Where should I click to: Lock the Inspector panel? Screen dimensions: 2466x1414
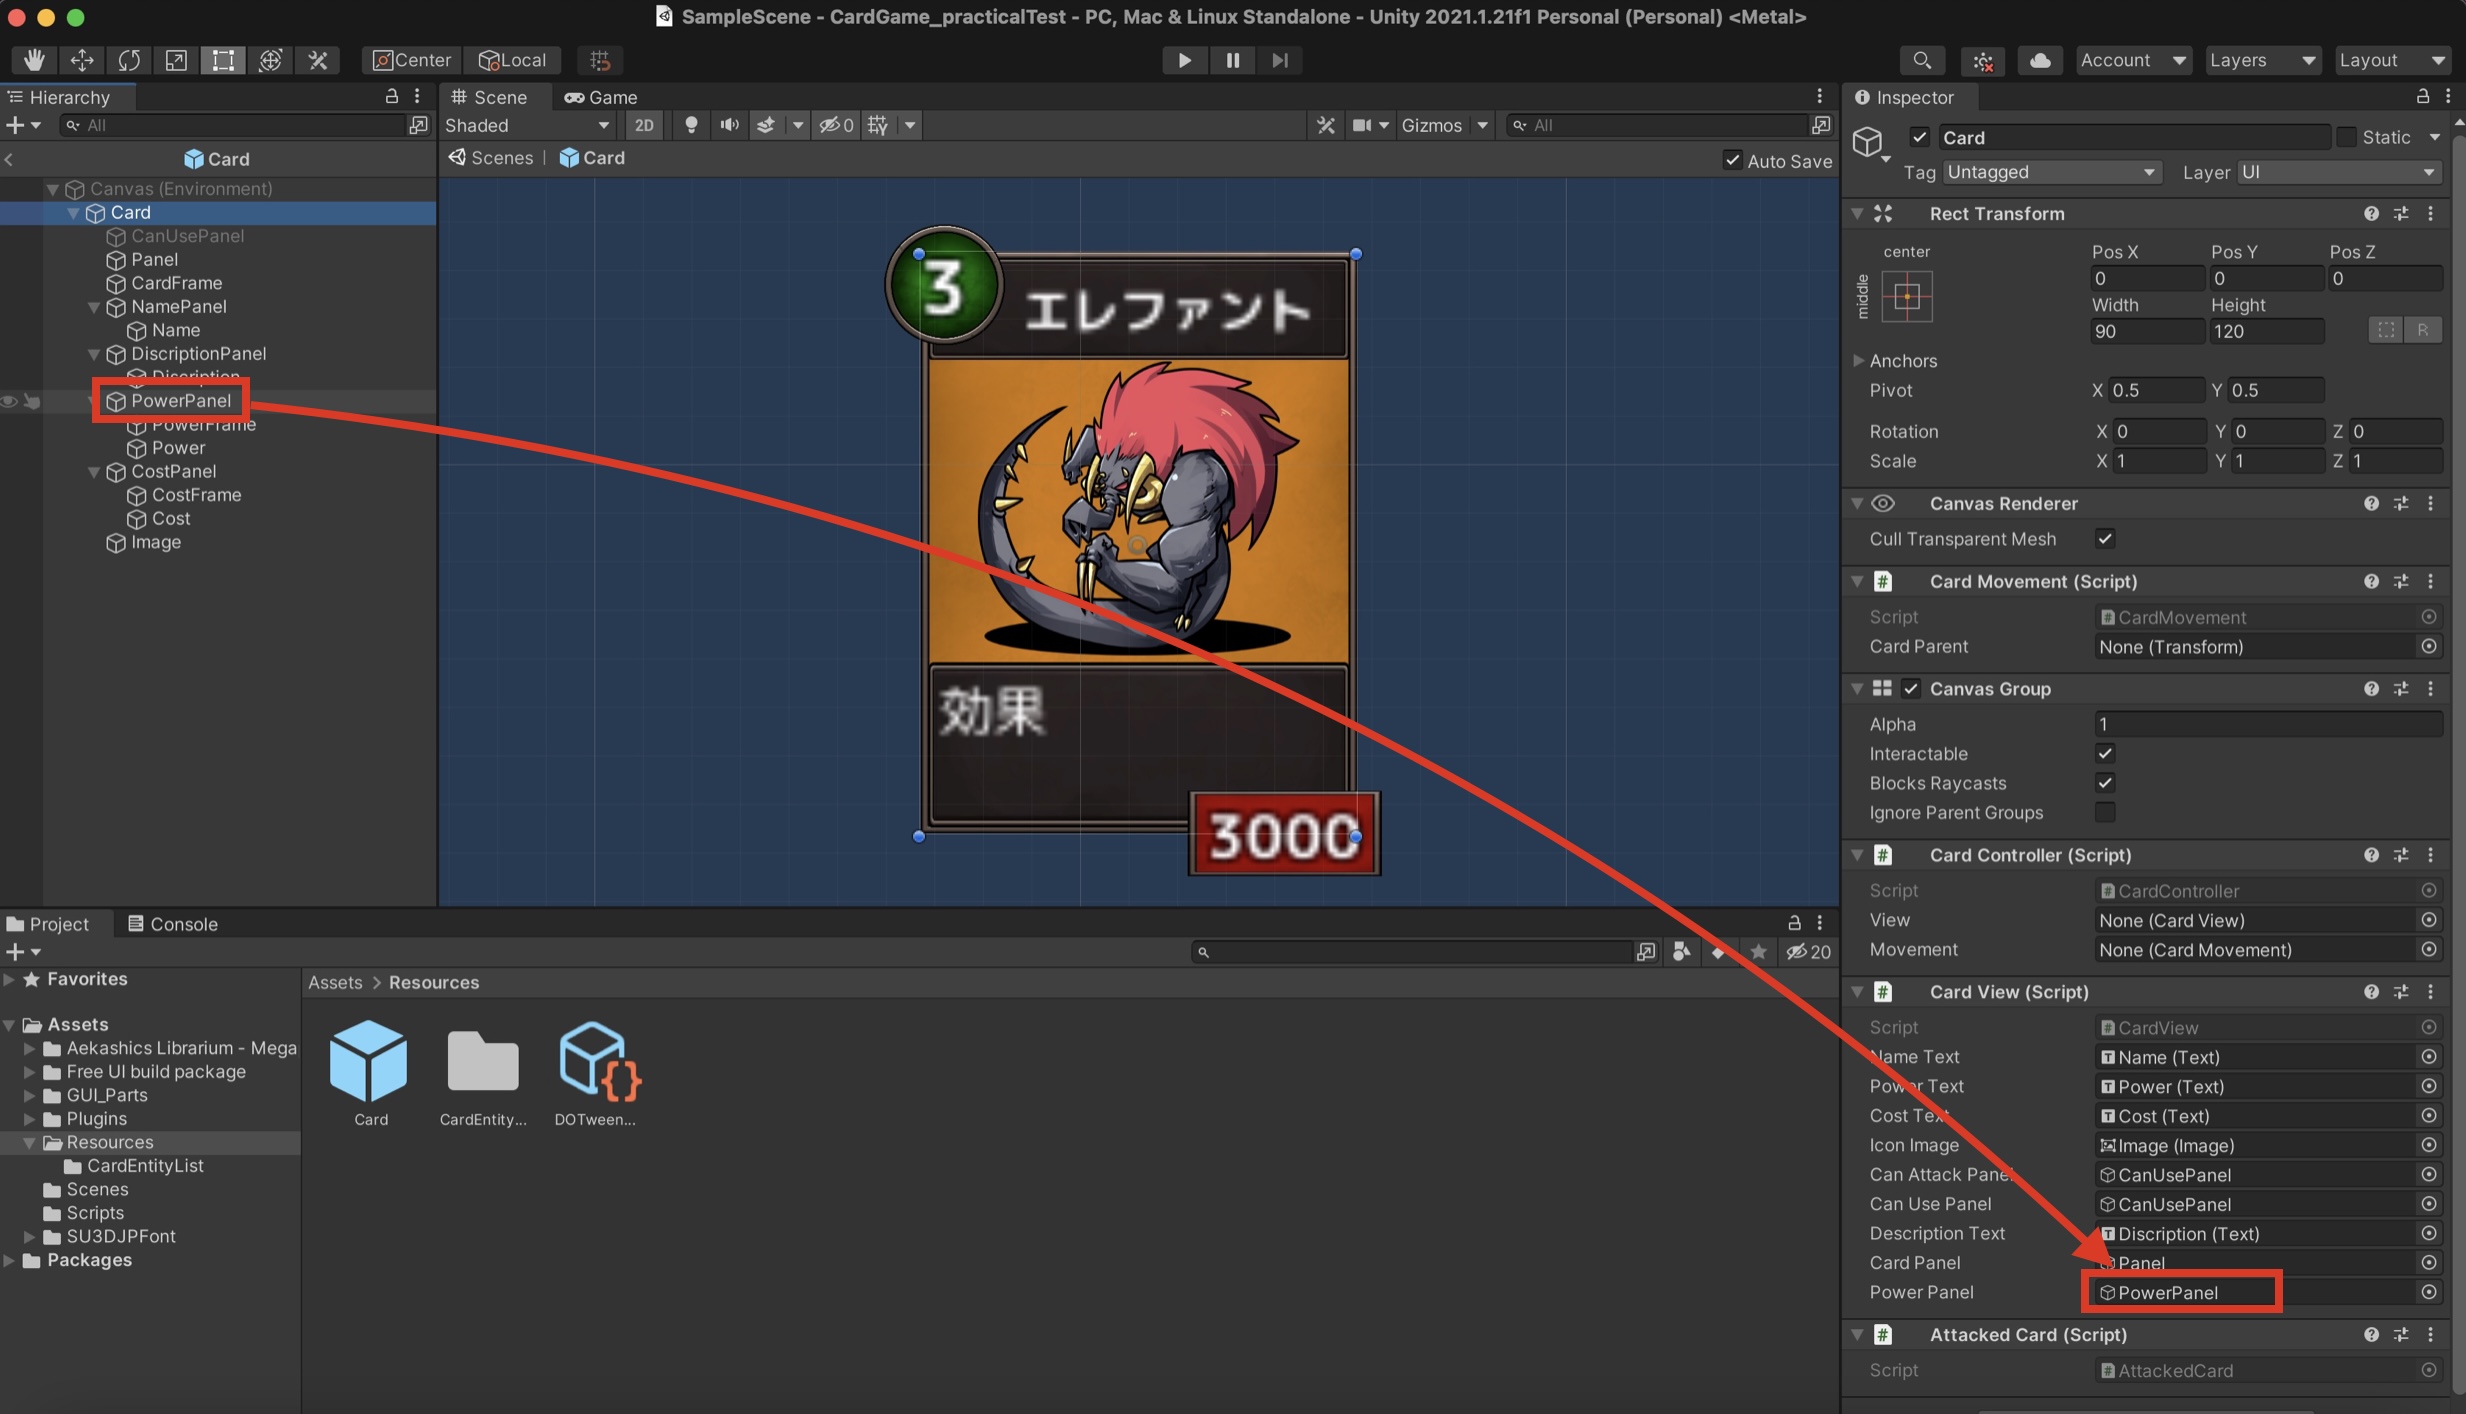[2422, 96]
